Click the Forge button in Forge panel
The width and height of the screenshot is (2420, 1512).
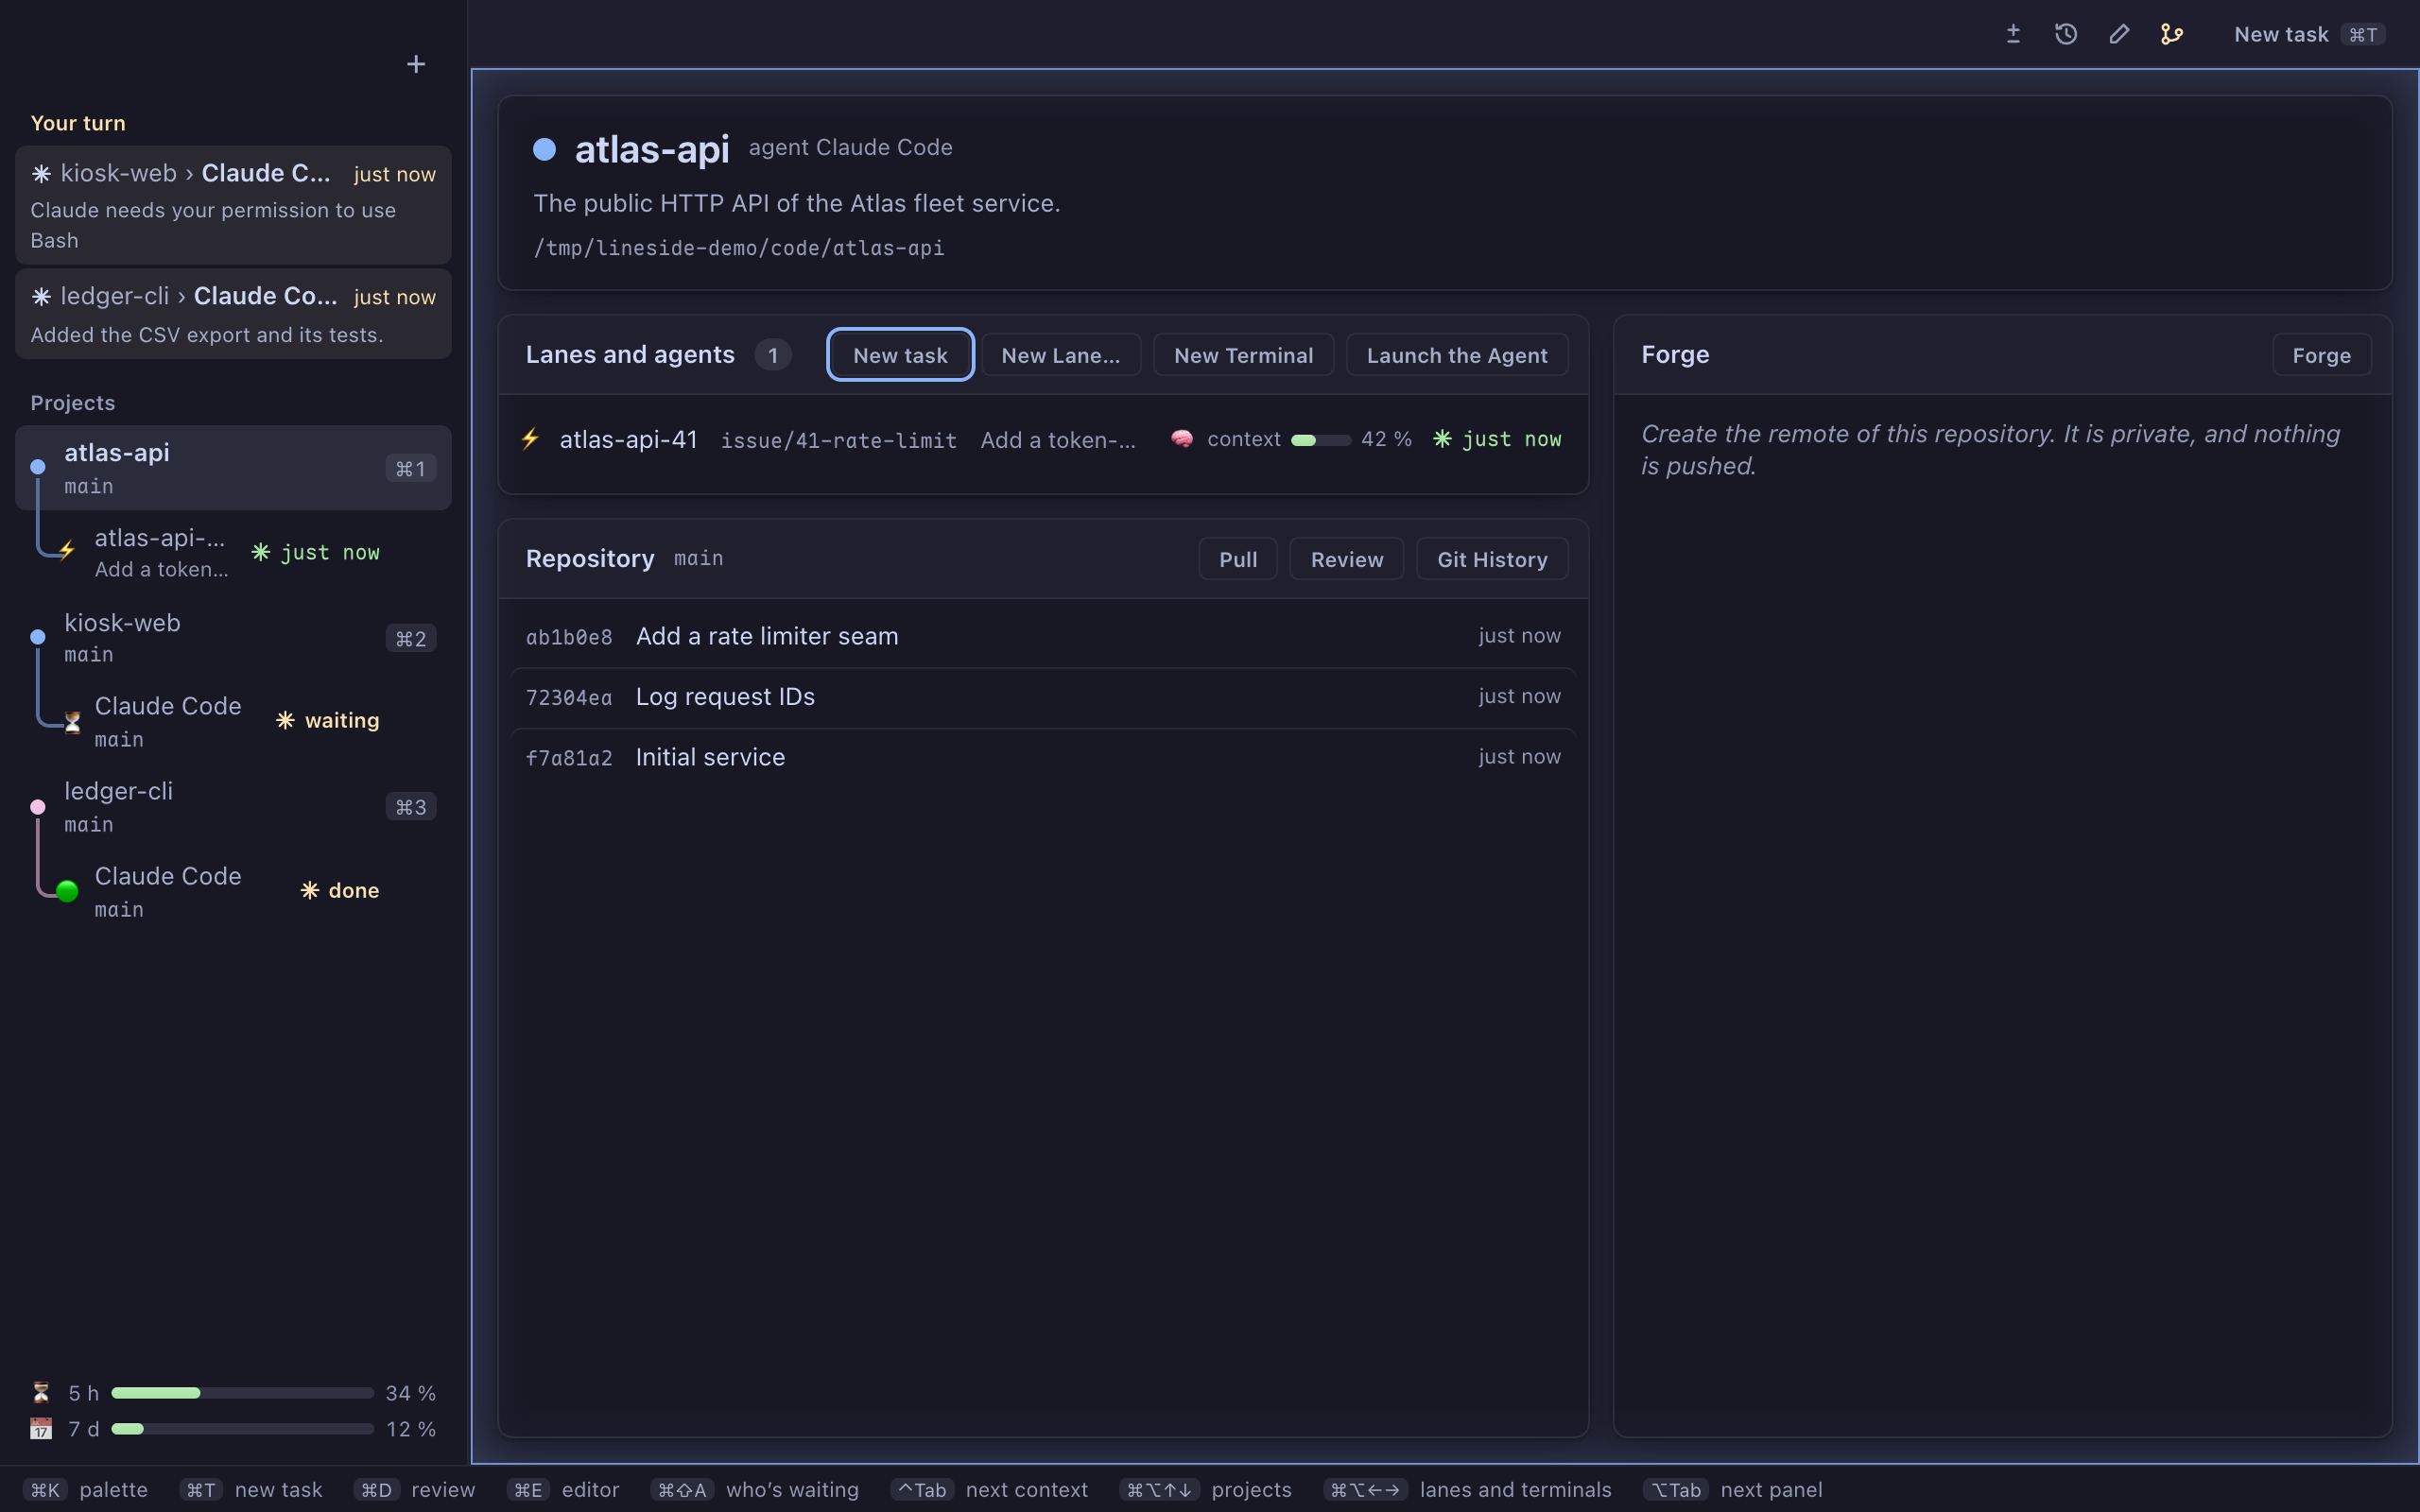click(2321, 355)
